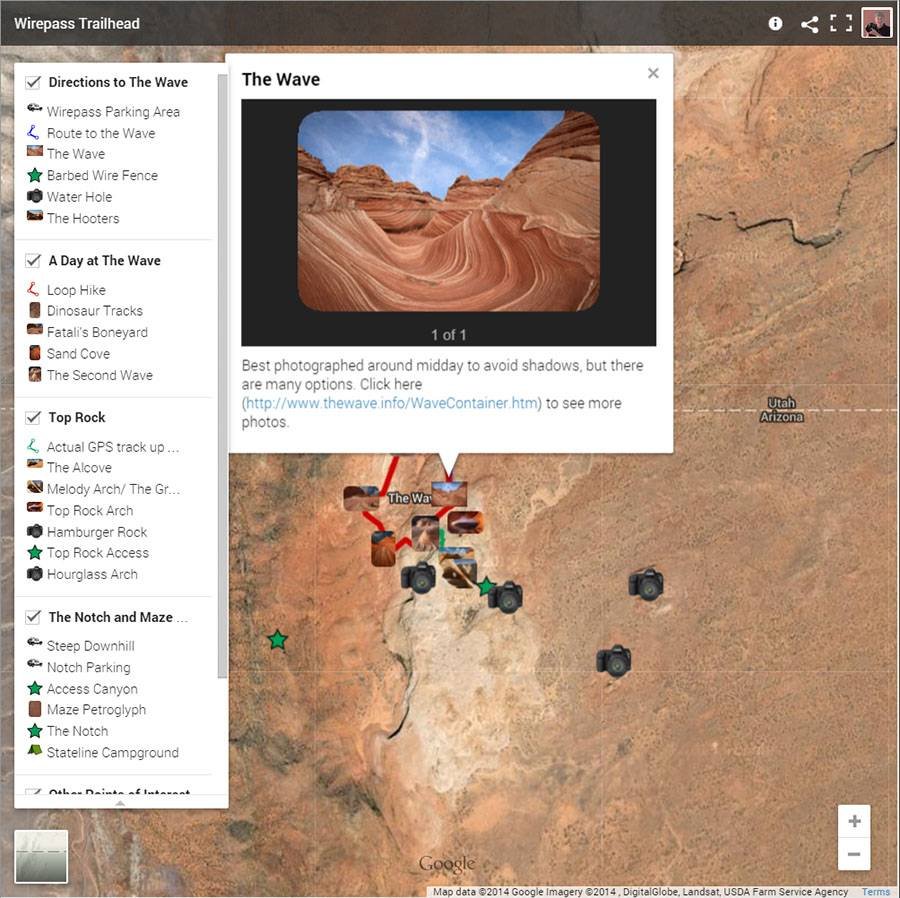Click the map info icon

tap(775, 23)
